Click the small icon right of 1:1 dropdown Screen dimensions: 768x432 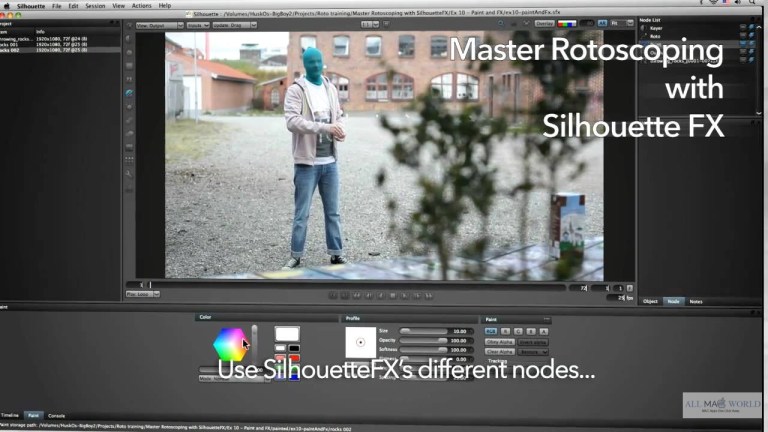pyautogui.click(x=386, y=24)
